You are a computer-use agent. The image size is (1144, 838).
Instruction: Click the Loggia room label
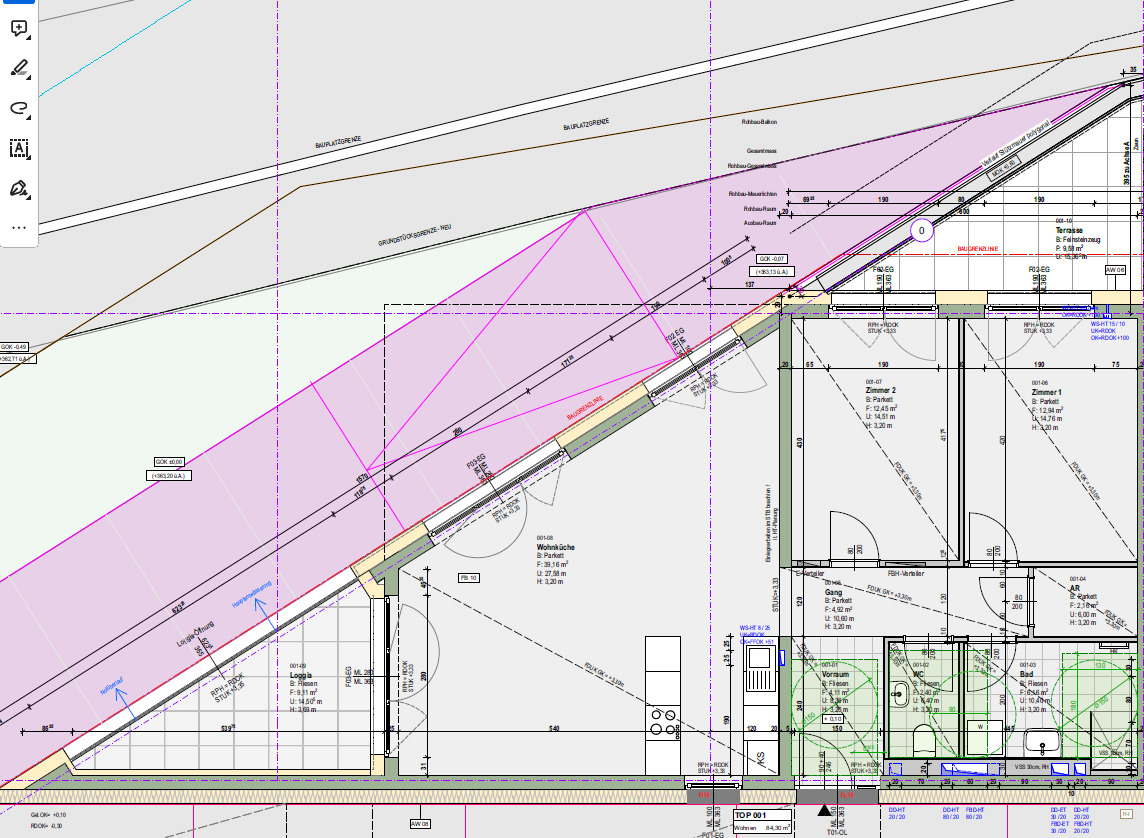(303, 675)
